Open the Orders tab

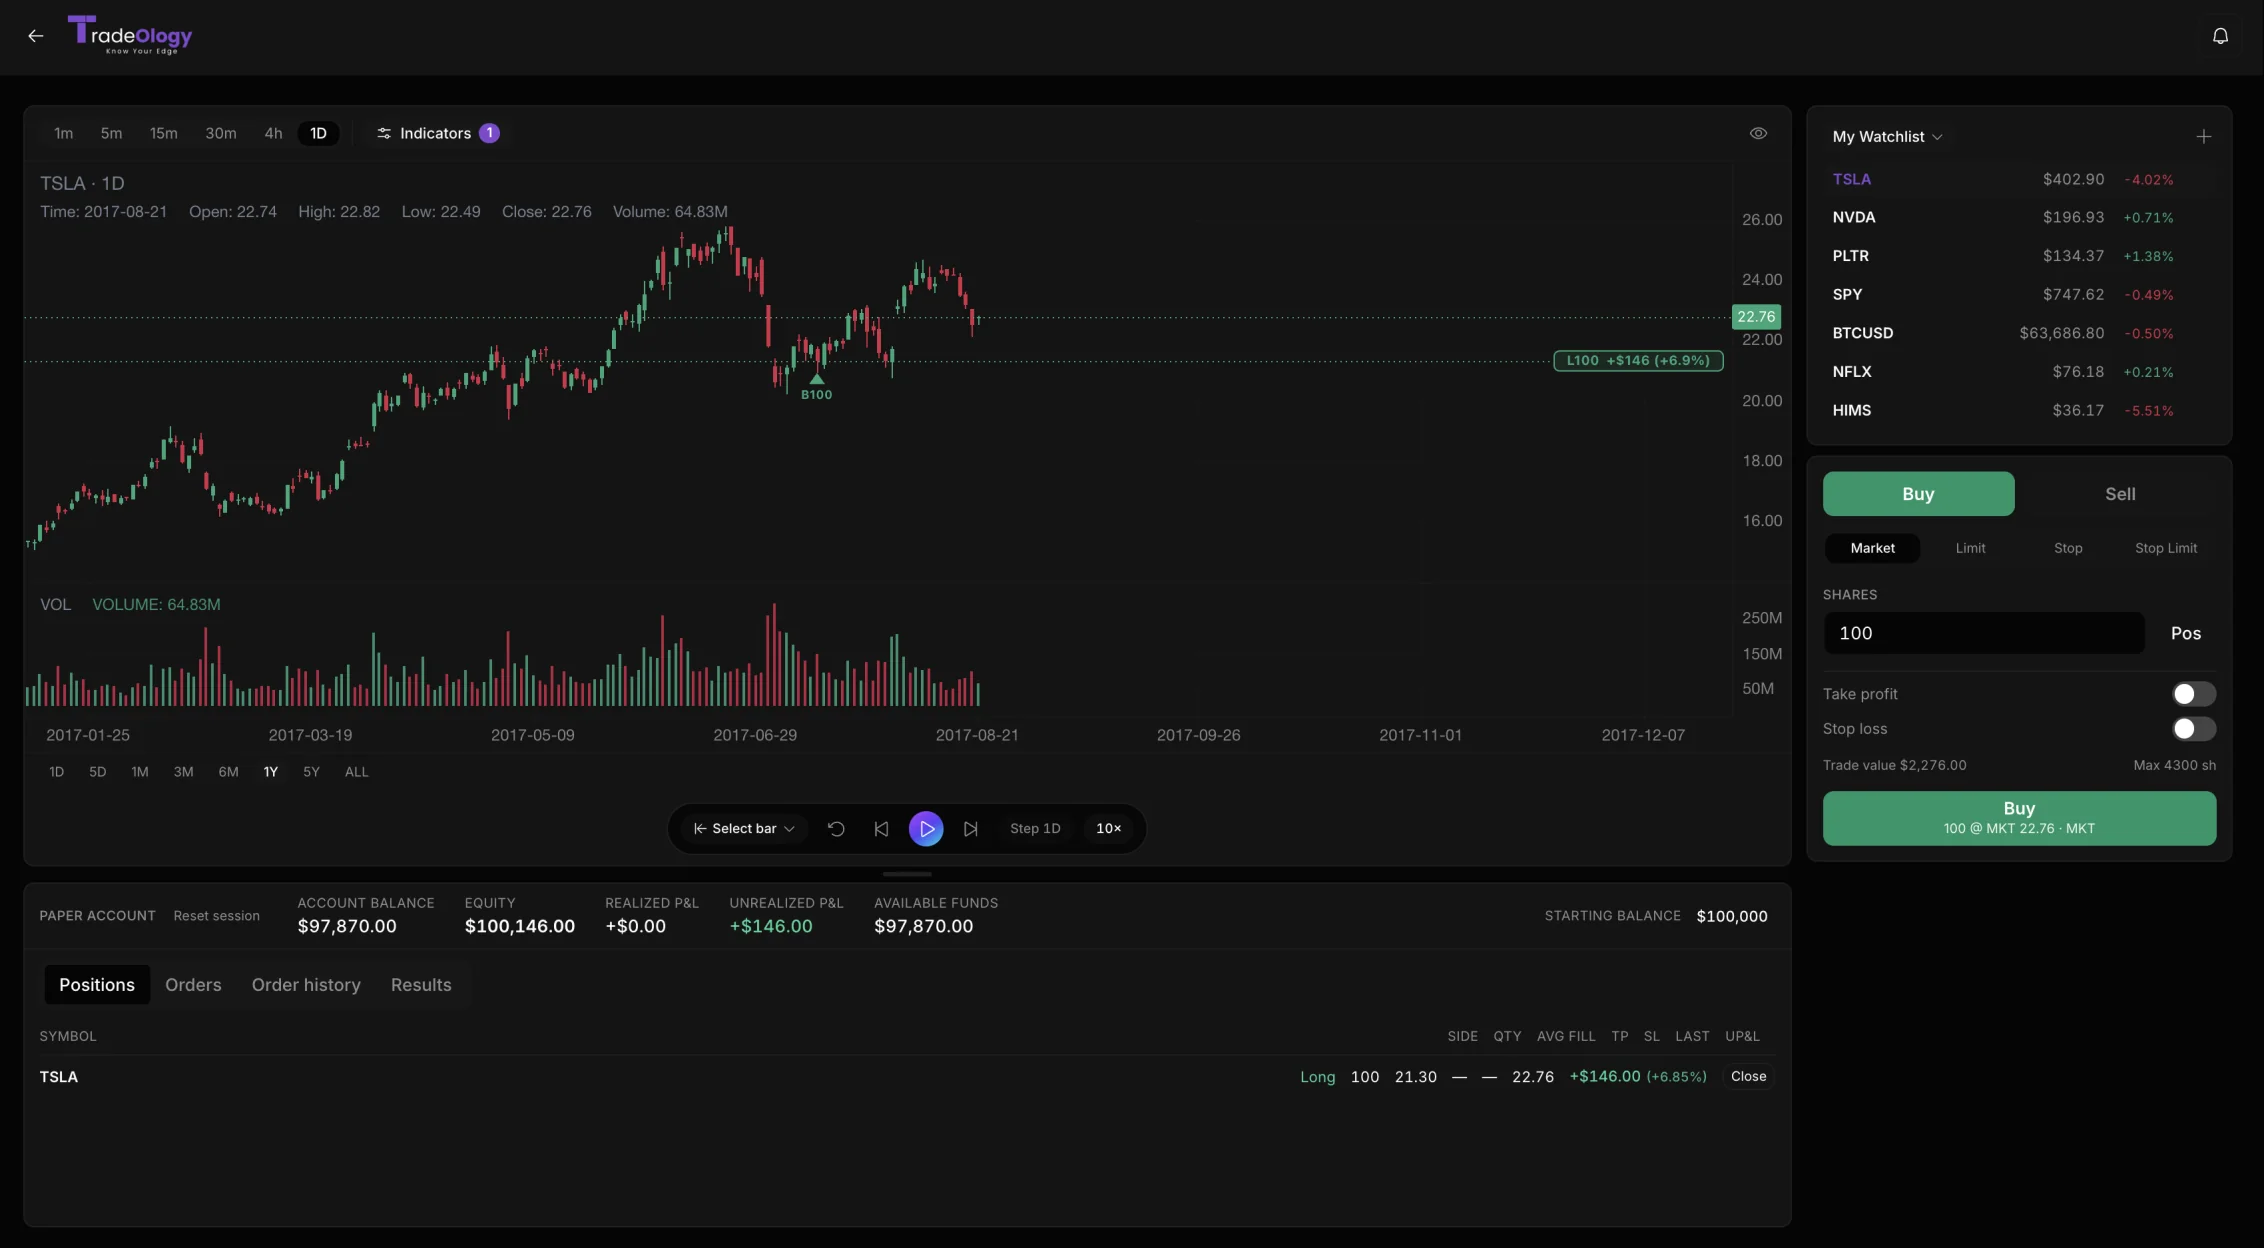click(193, 985)
